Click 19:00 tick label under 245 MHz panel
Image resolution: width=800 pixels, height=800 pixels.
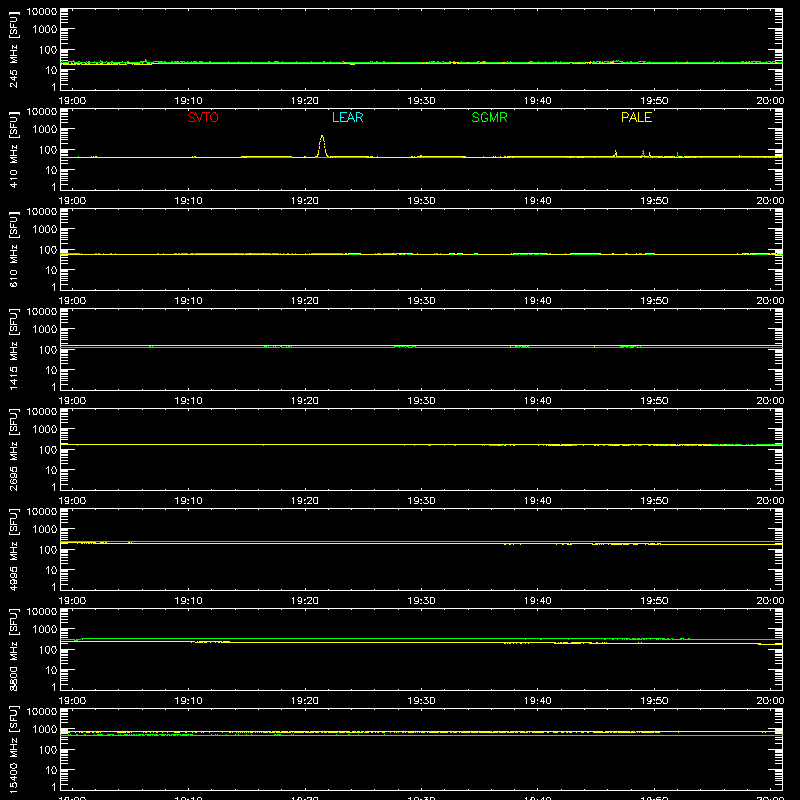[72, 101]
